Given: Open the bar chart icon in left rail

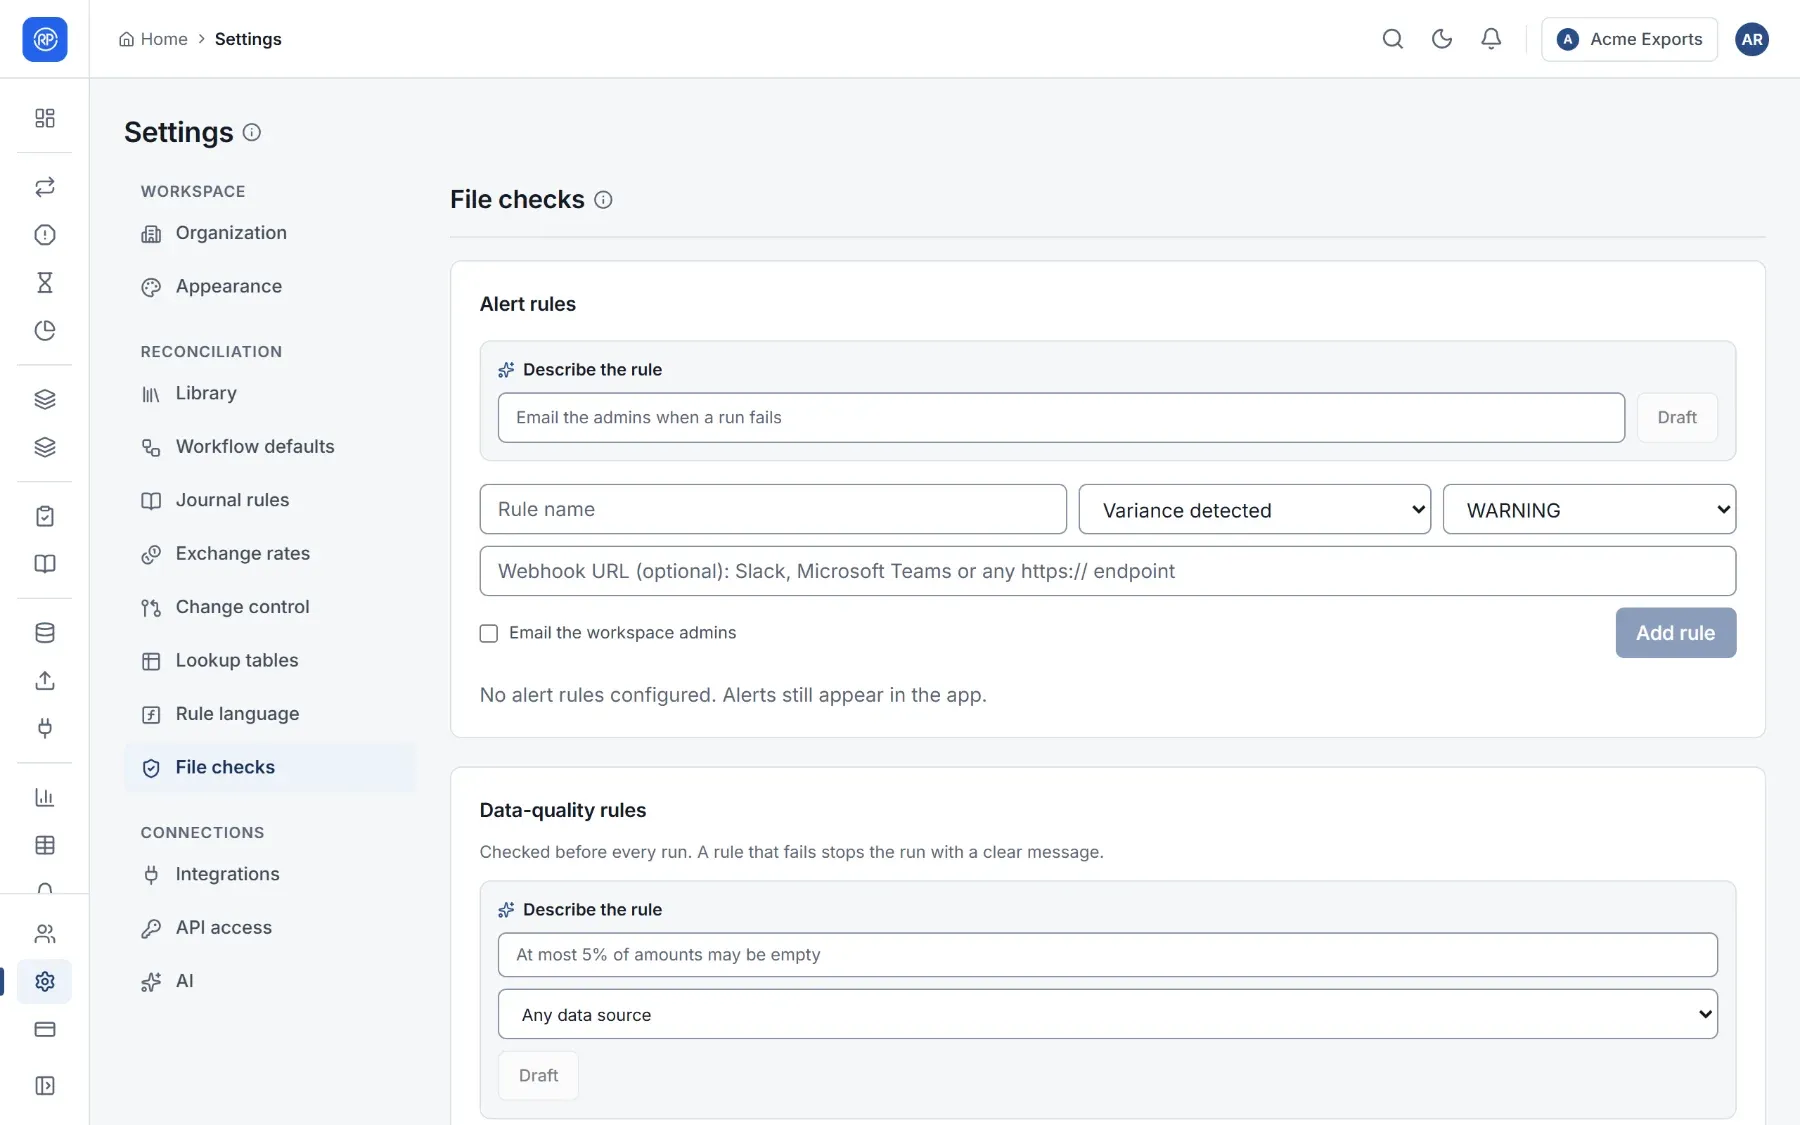Looking at the screenshot, I should click(x=45, y=797).
